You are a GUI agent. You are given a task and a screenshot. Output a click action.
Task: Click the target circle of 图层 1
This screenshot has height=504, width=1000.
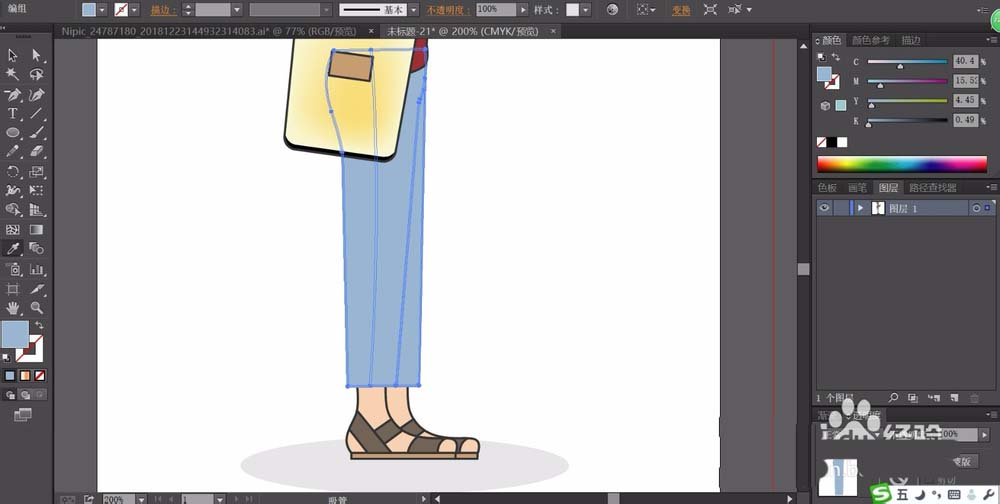[x=976, y=208]
